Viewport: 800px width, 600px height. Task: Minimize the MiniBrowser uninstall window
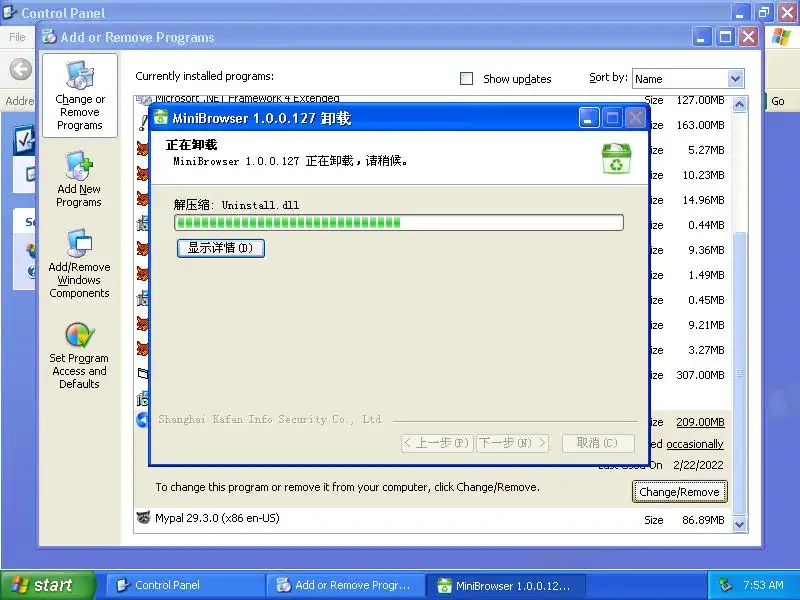coord(589,118)
